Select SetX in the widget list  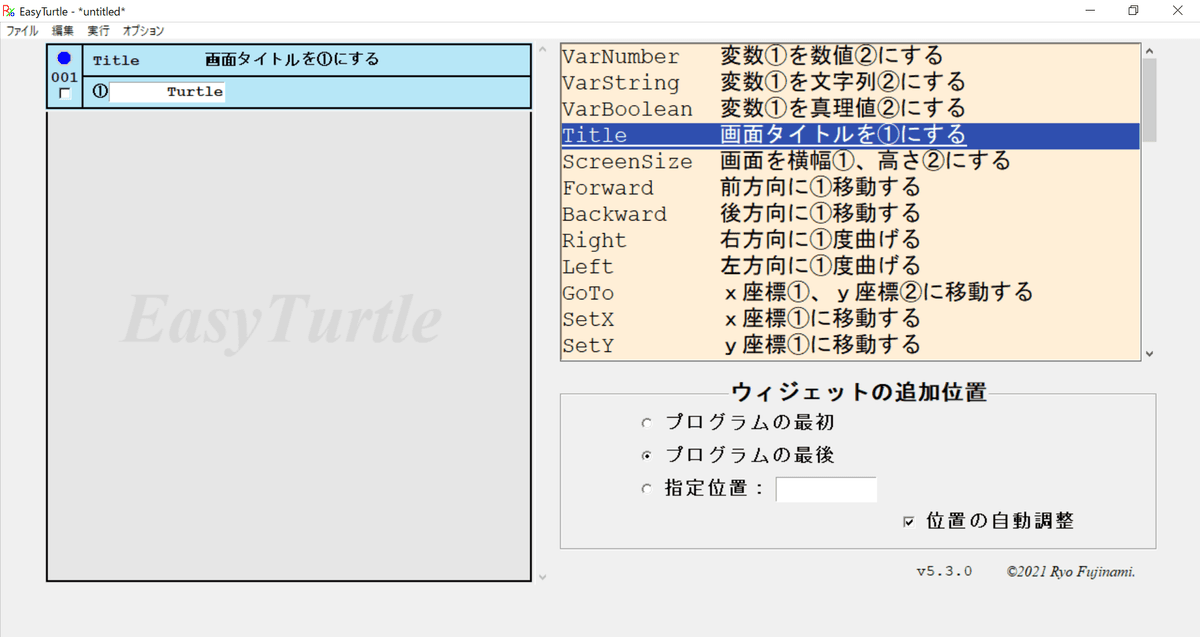click(x=850, y=319)
